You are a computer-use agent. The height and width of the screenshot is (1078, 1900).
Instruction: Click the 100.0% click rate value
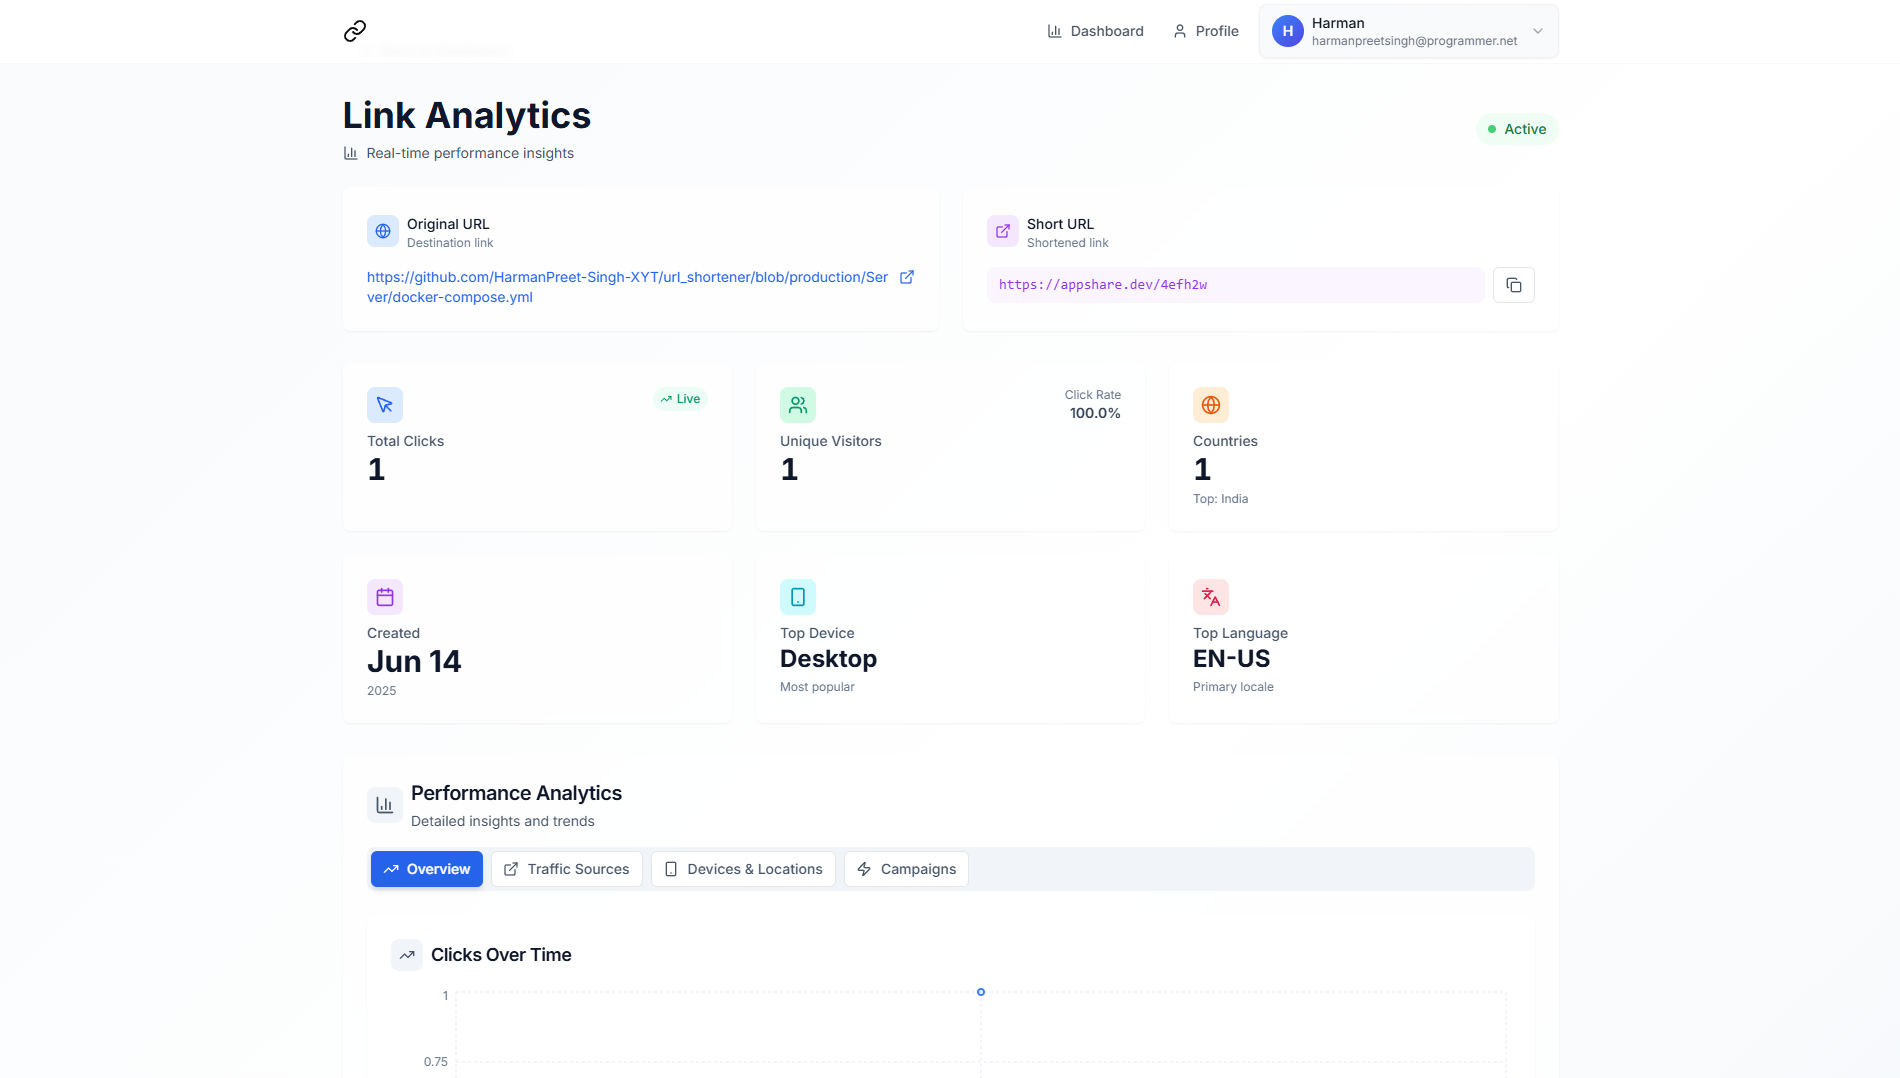(x=1095, y=413)
